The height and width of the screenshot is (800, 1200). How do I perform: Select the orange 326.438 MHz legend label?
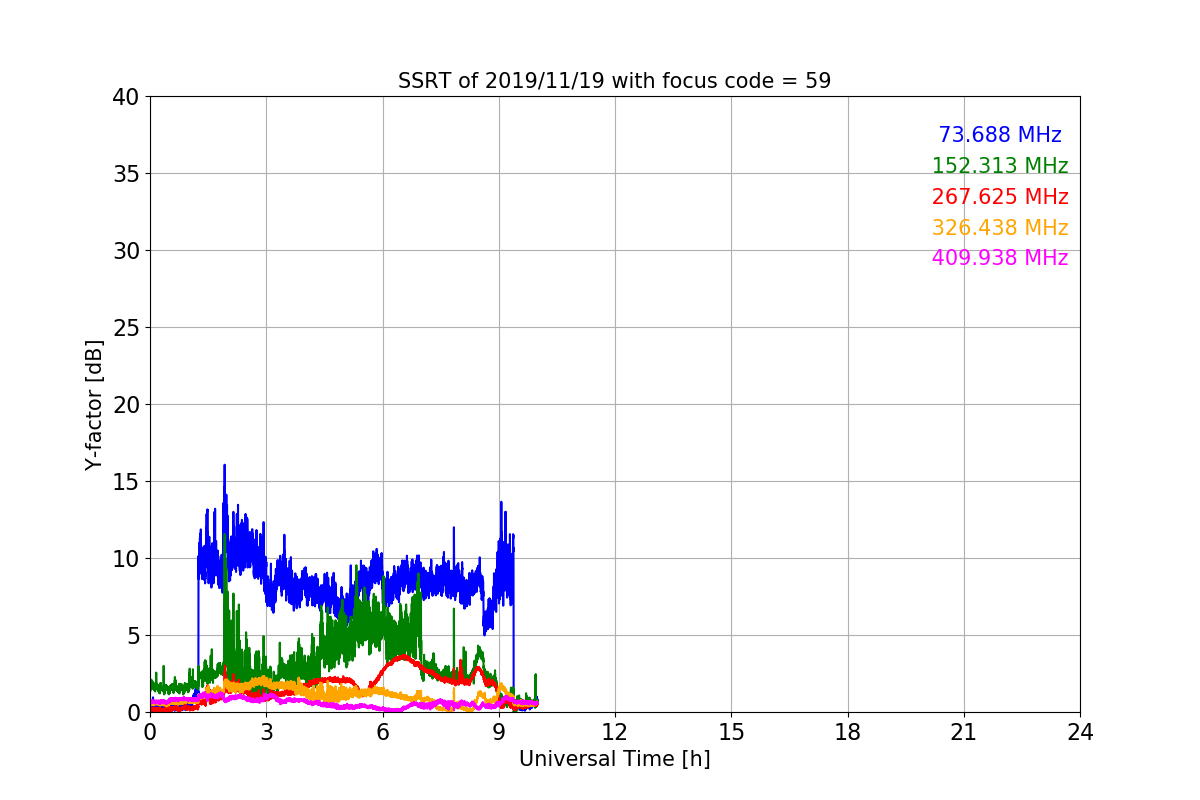[x=1000, y=228]
